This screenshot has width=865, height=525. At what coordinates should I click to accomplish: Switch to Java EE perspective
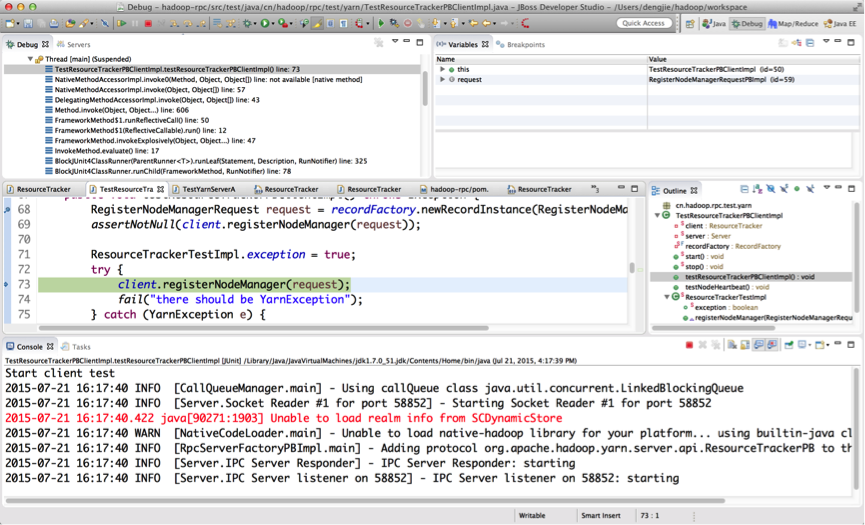pos(840,24)
